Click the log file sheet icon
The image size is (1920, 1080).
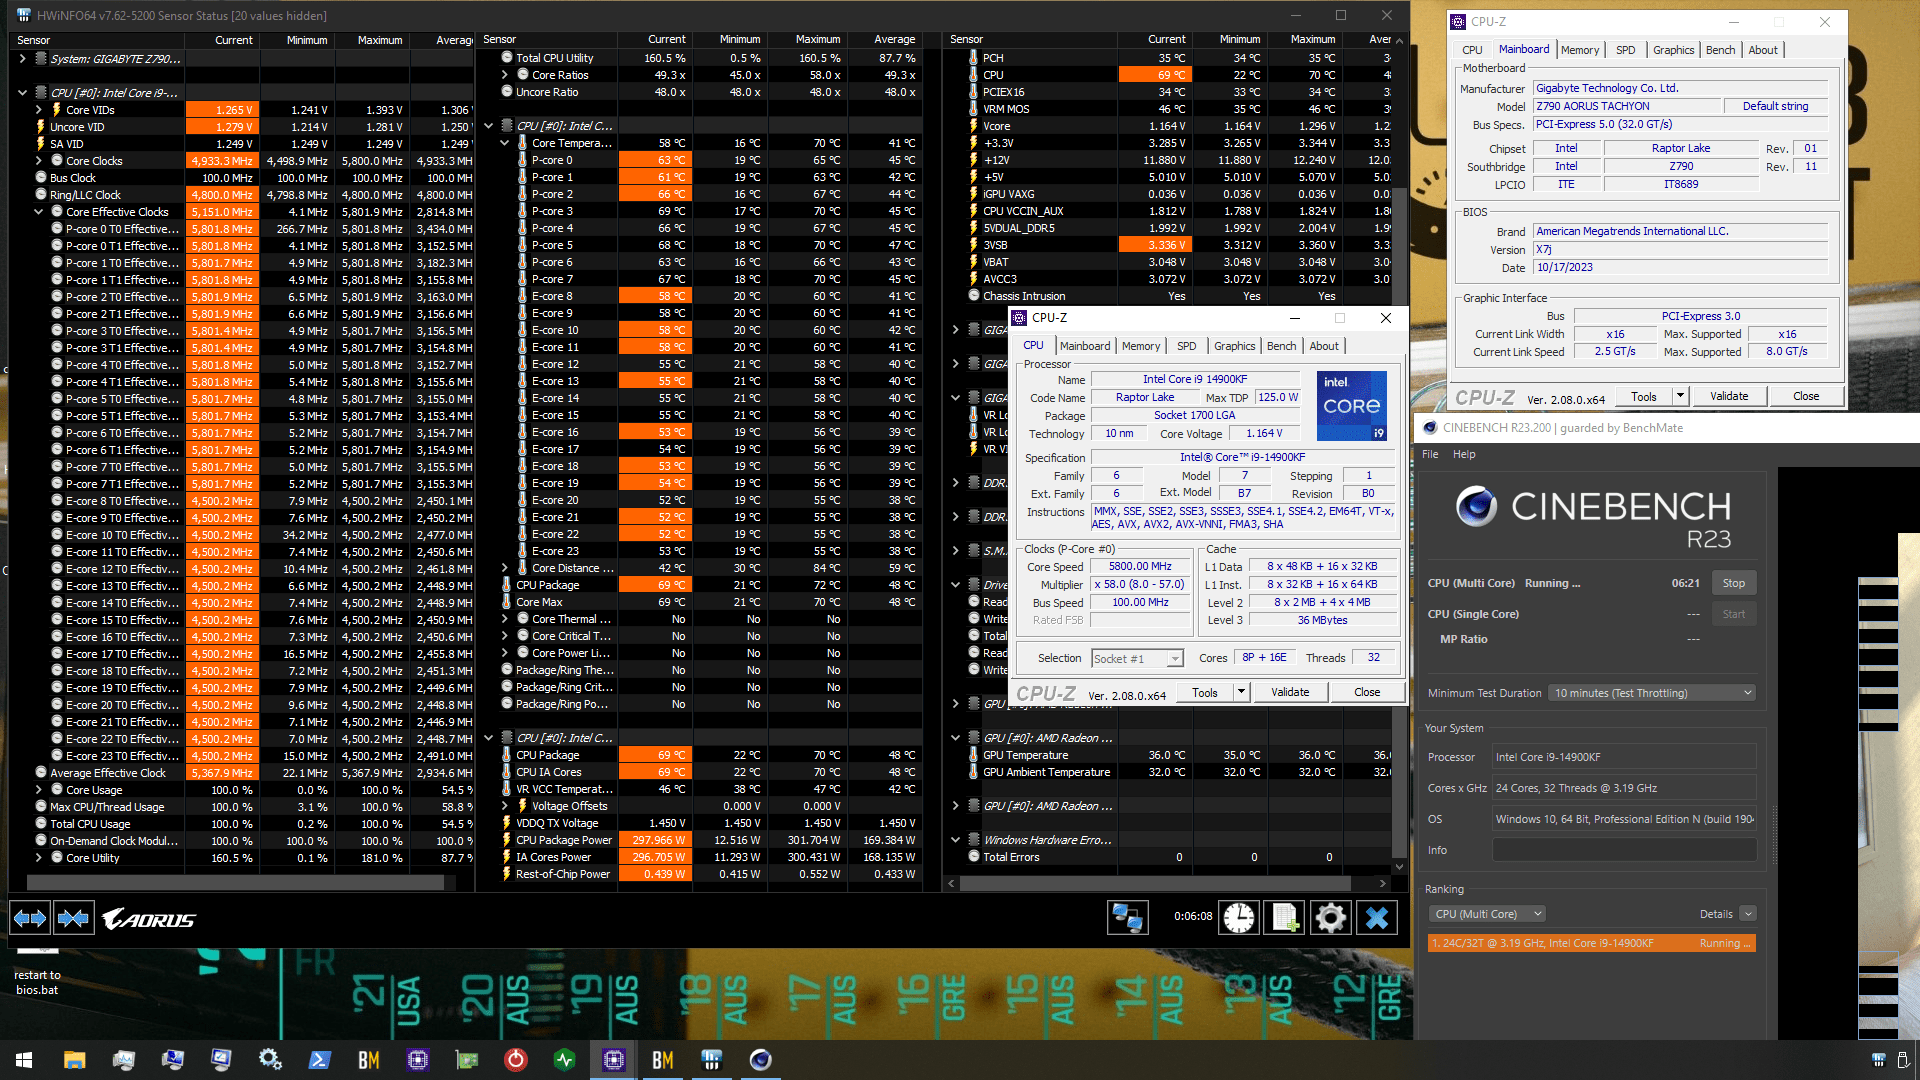[1285, 918]
